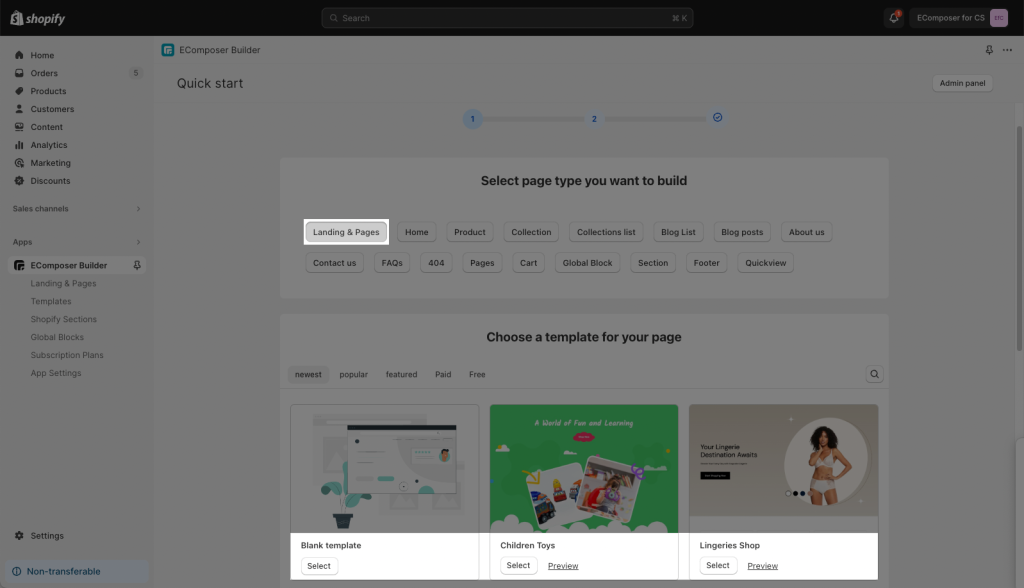The height and width of the screenshot is (588, 1024).
Task: Switch to the Free templates tab
Action: click(x=477, y=374)
